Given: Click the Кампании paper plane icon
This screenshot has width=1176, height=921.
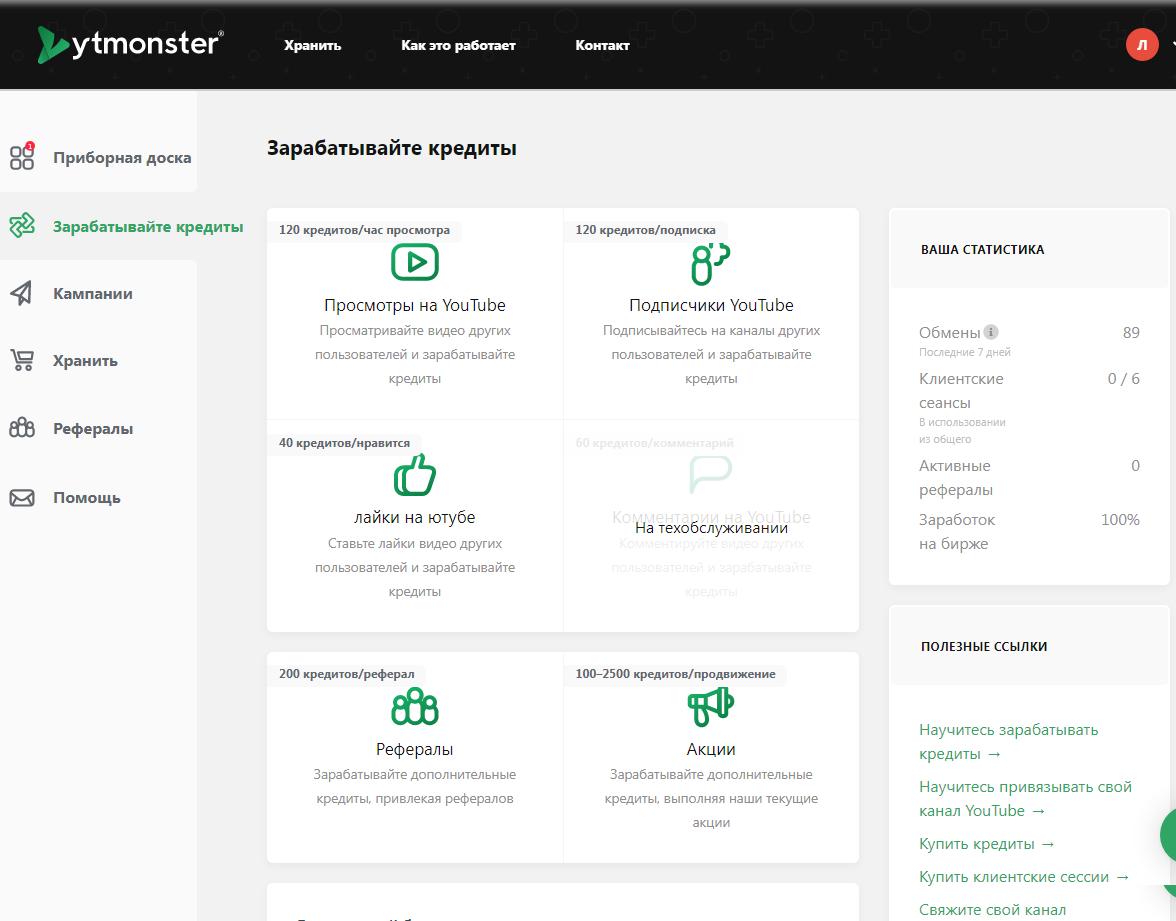Looking at the screenshot, I should 22,292.
